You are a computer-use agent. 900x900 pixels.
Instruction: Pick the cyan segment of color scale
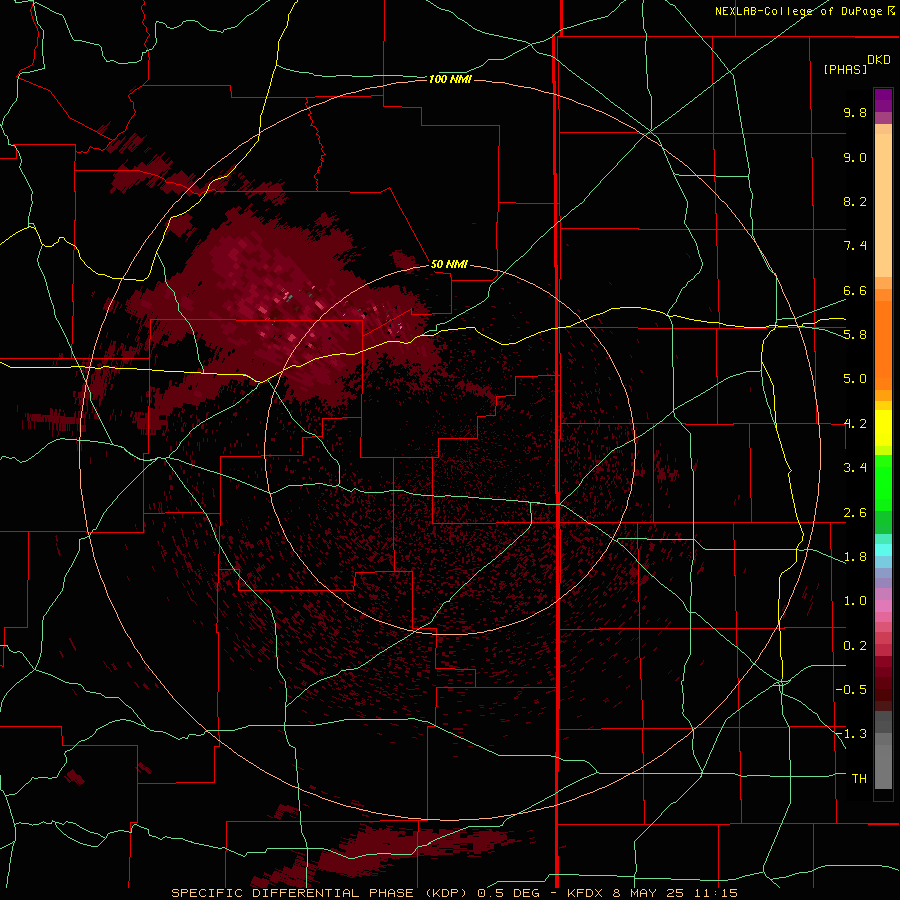pos(883,550)
